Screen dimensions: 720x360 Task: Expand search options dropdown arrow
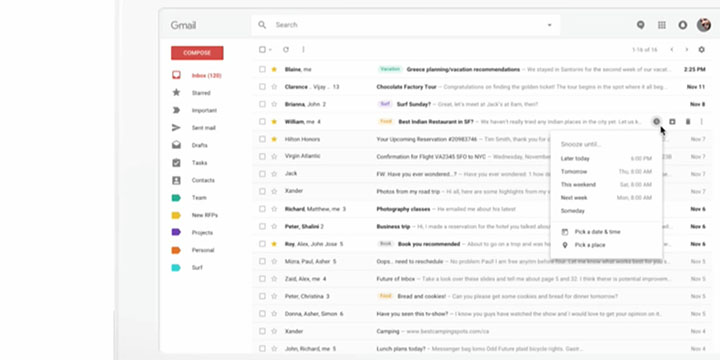(550, 25)
